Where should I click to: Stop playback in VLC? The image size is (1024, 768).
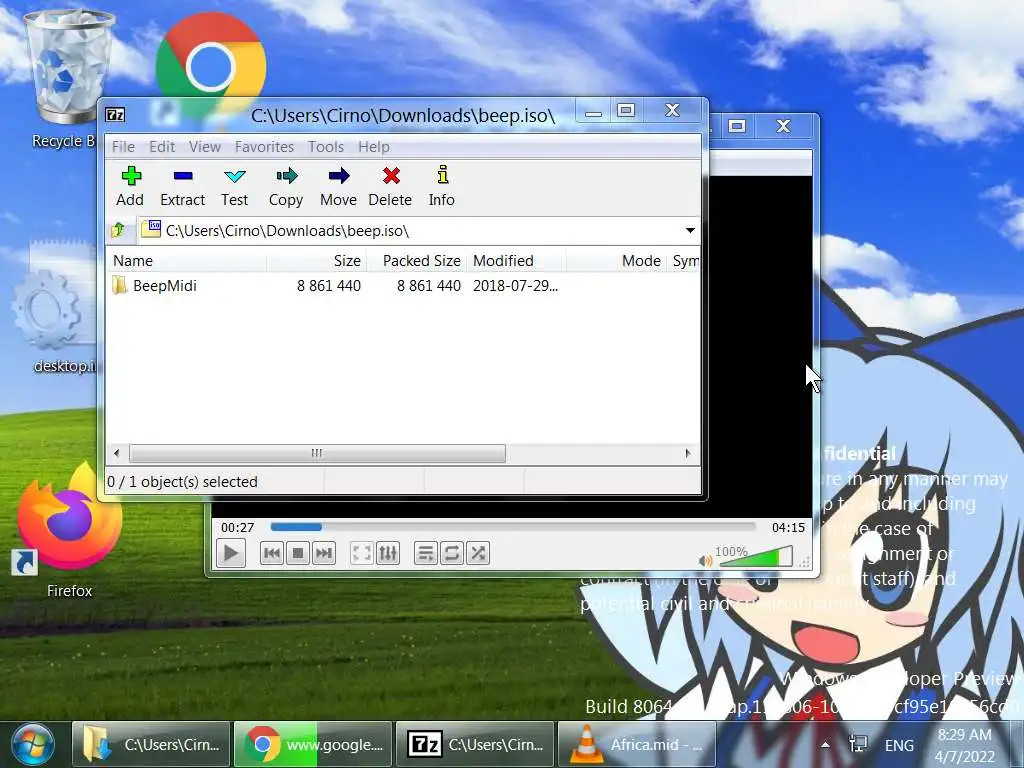tap(298, 554)
